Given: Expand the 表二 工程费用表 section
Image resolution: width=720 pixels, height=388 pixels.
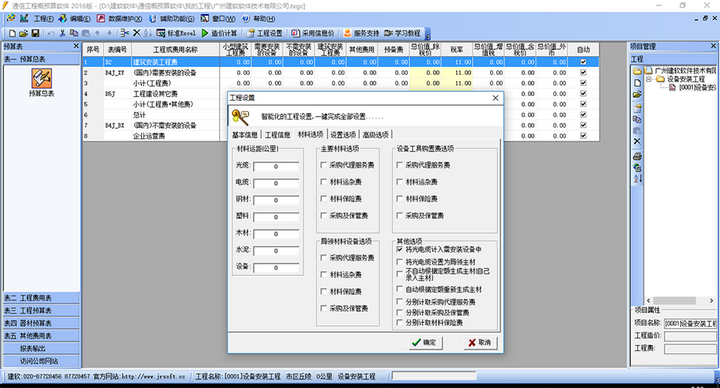Looking at the screenshot, I should (41, 298).
